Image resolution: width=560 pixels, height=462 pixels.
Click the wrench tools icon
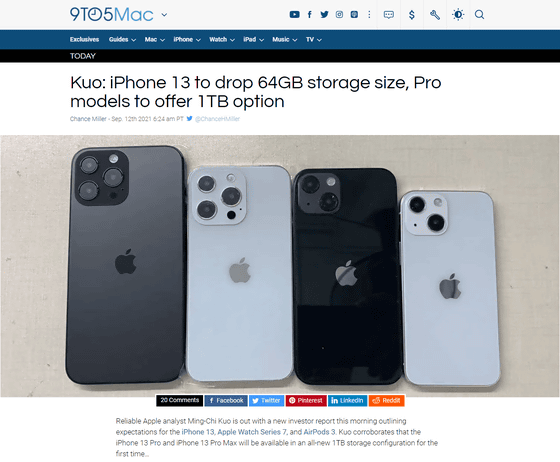[x=435, y=15]
